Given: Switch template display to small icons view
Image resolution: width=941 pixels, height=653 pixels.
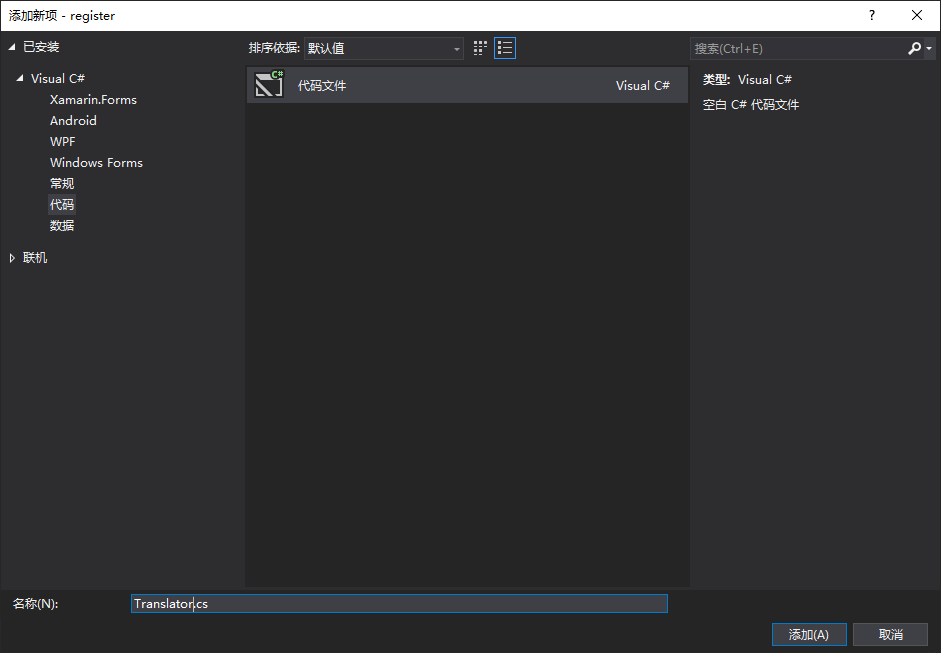Looking at the screenshot, I should tap(478, 47).
